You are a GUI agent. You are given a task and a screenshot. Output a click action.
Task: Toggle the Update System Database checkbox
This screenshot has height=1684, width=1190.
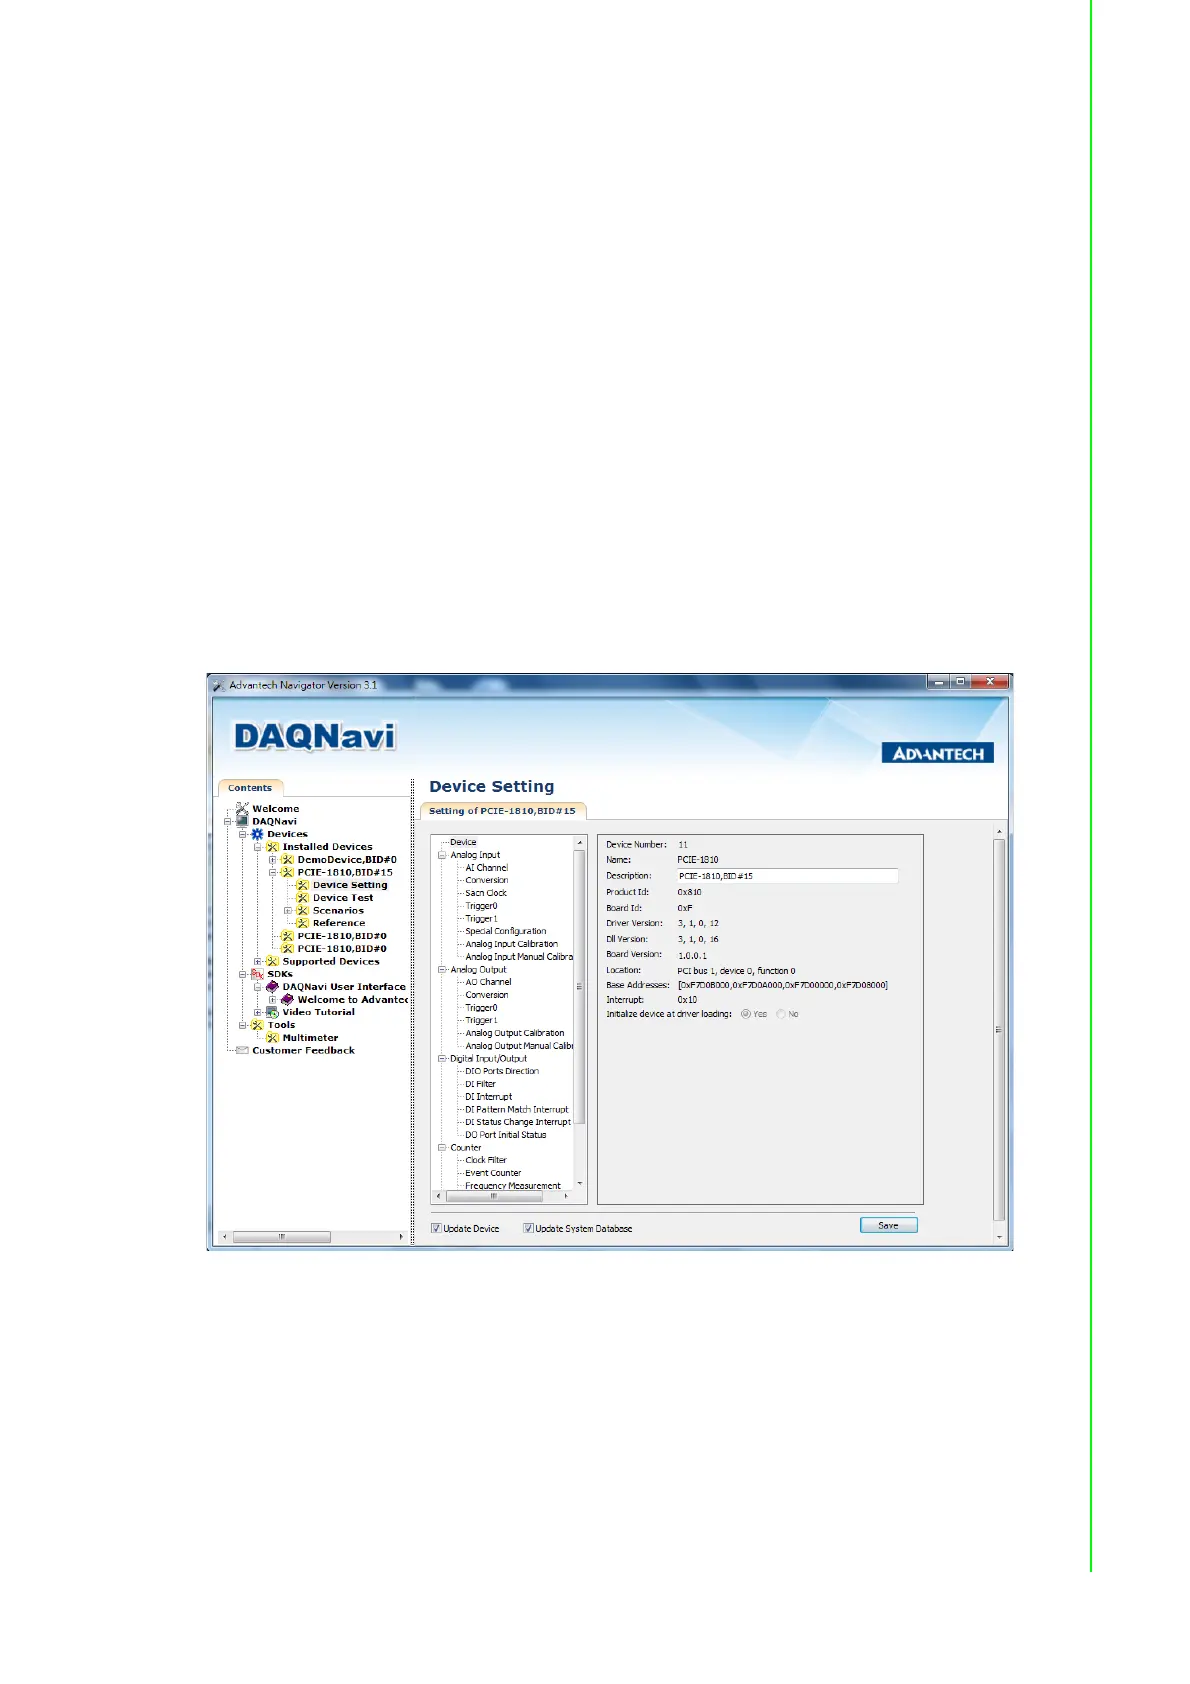pos(528,1228)
